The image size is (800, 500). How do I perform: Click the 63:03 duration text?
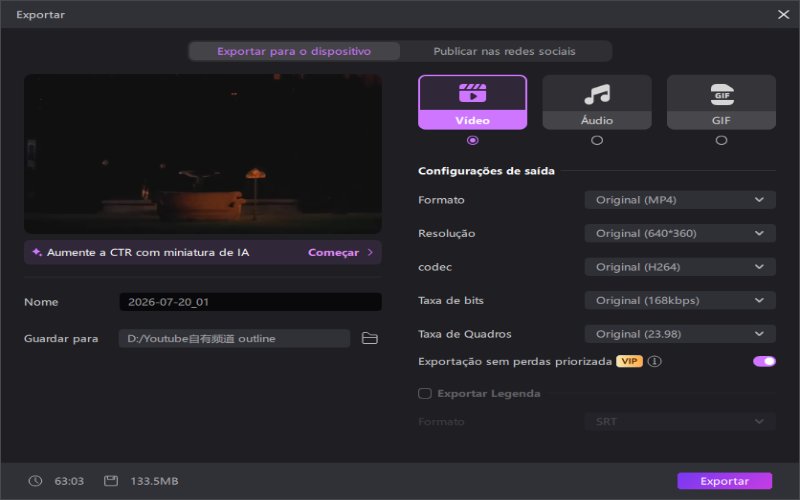point(69,481)
